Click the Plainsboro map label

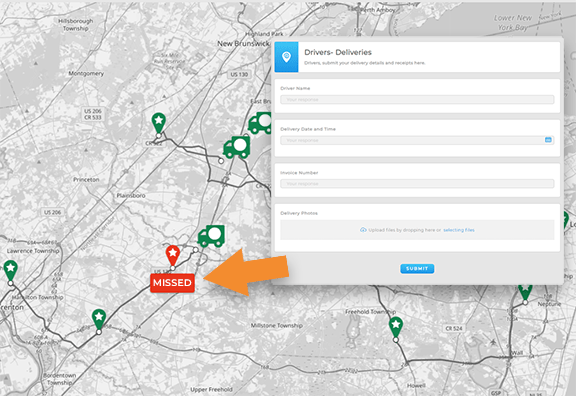131,195
